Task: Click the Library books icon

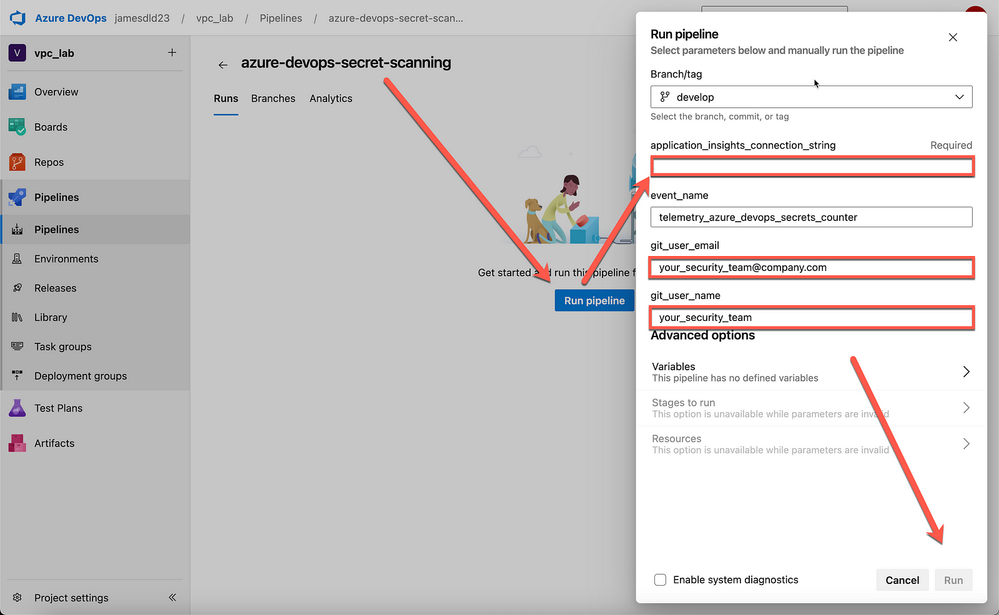Action: 17,317
